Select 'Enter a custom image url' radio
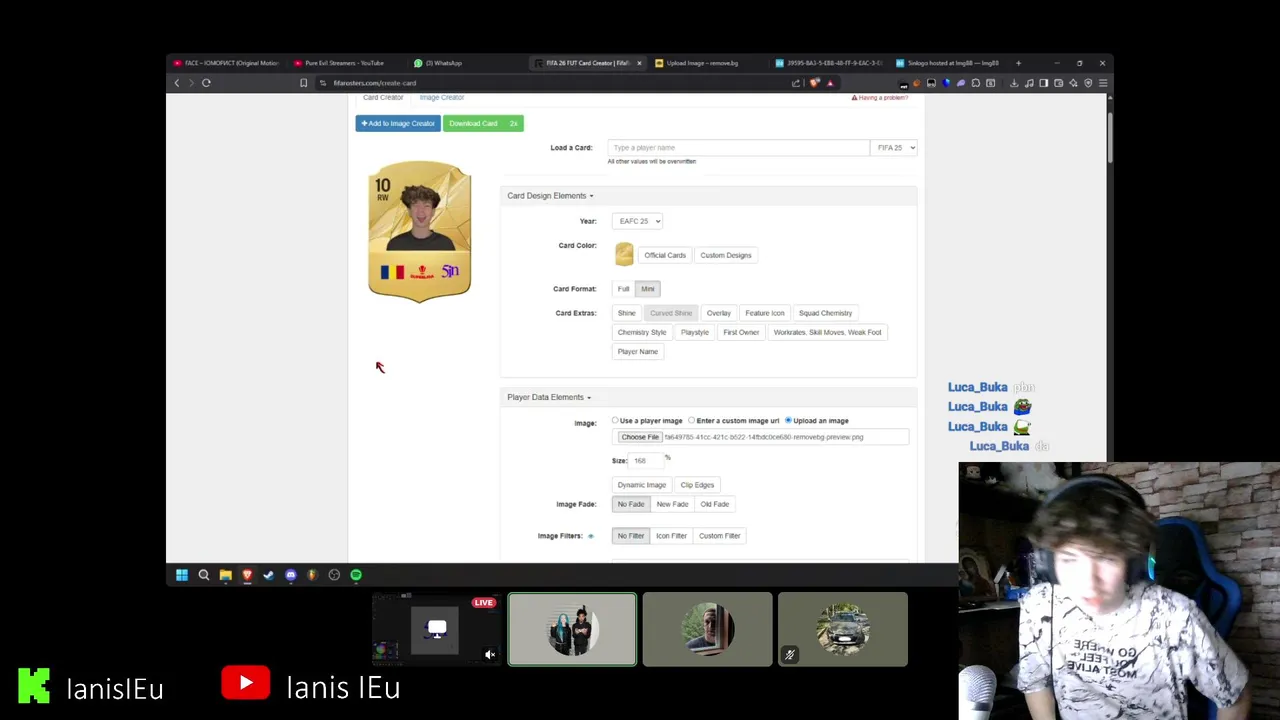 coord(691,421)
